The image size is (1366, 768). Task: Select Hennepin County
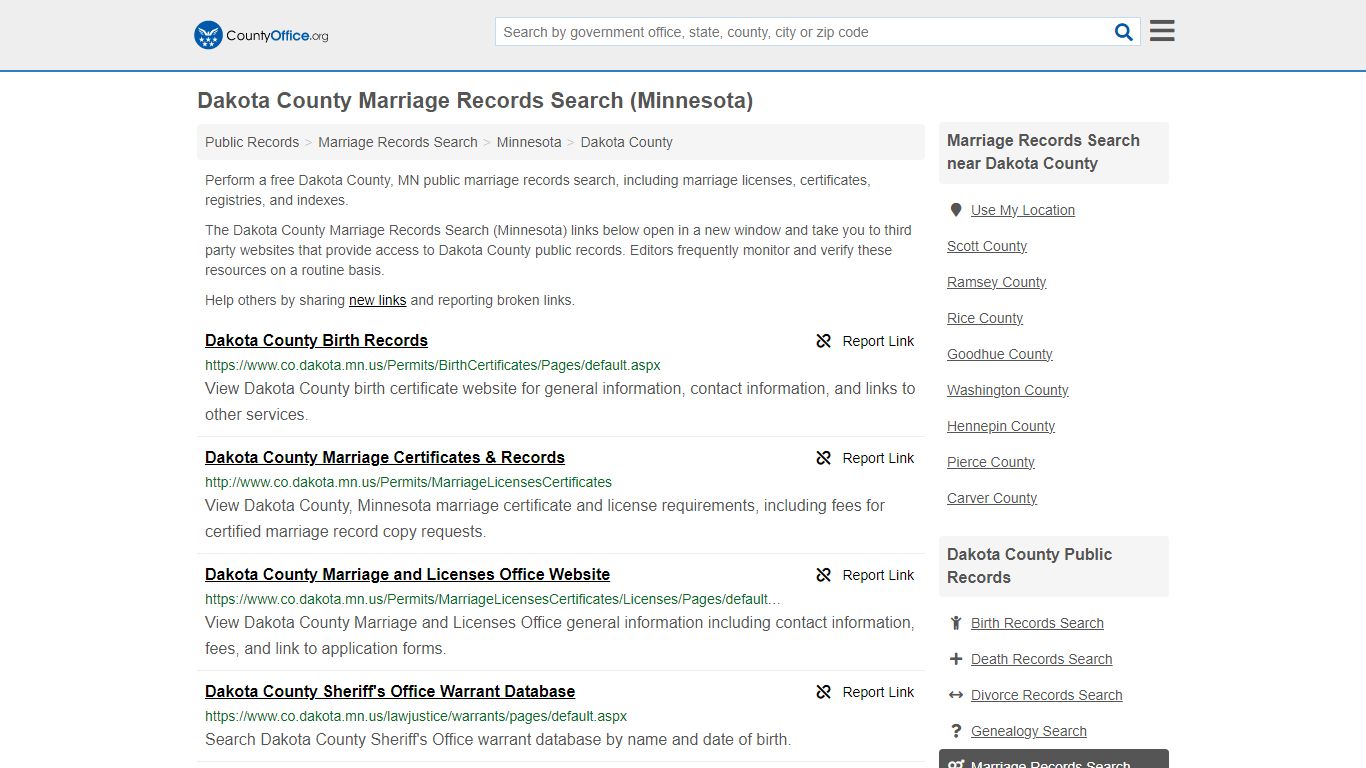(x=1001, y=426)
